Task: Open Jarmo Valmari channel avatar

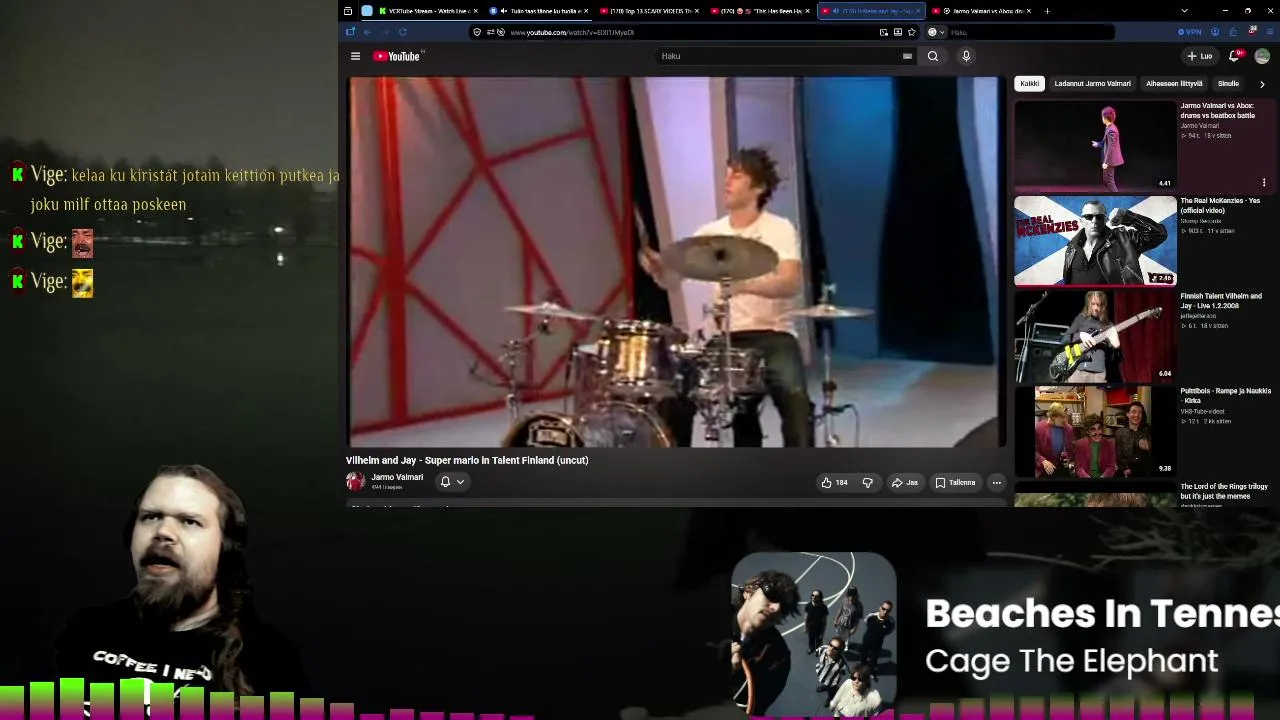Action: (x=355, y=481)
